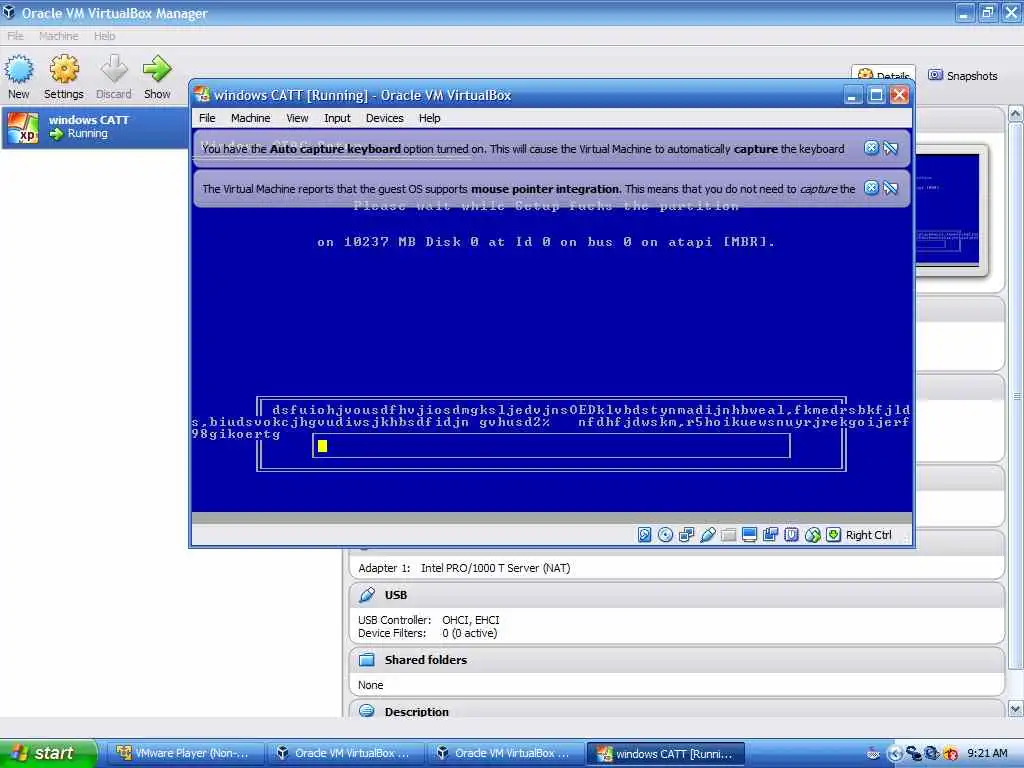Open File menu in the VM window

[x=207, y=118]
